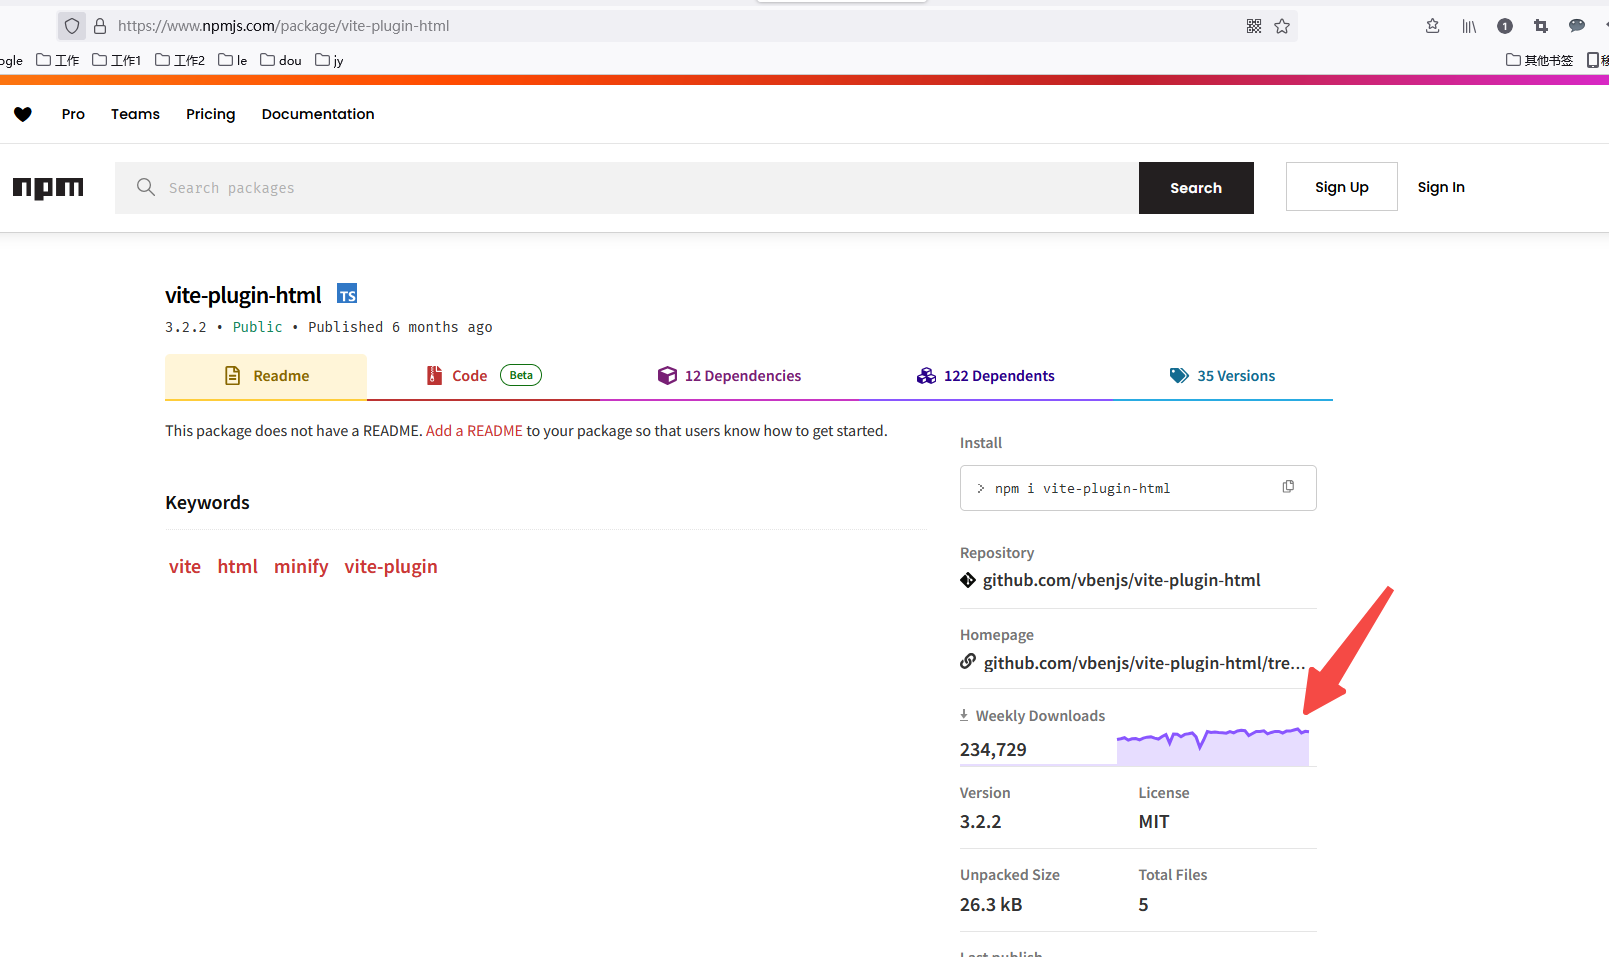
Task: Open the QR code icon in address bar
Action: click(1254, 26)
